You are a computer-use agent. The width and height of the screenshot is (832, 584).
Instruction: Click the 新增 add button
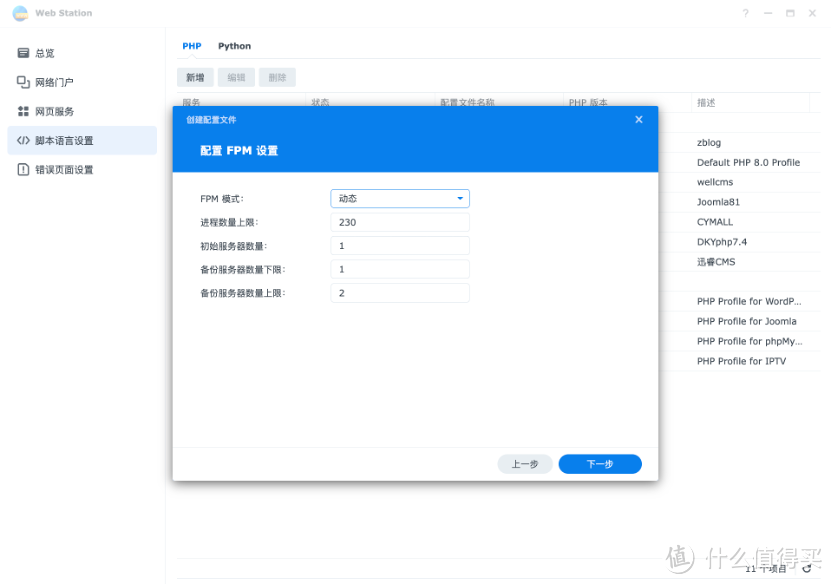click(x=195, y=77)
